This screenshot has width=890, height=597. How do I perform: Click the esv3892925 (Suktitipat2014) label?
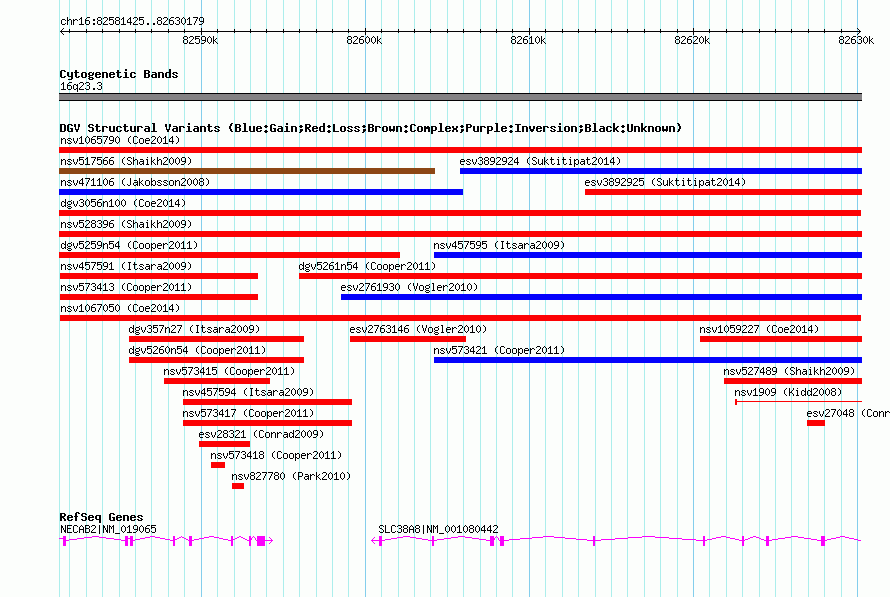click(665, 182)
